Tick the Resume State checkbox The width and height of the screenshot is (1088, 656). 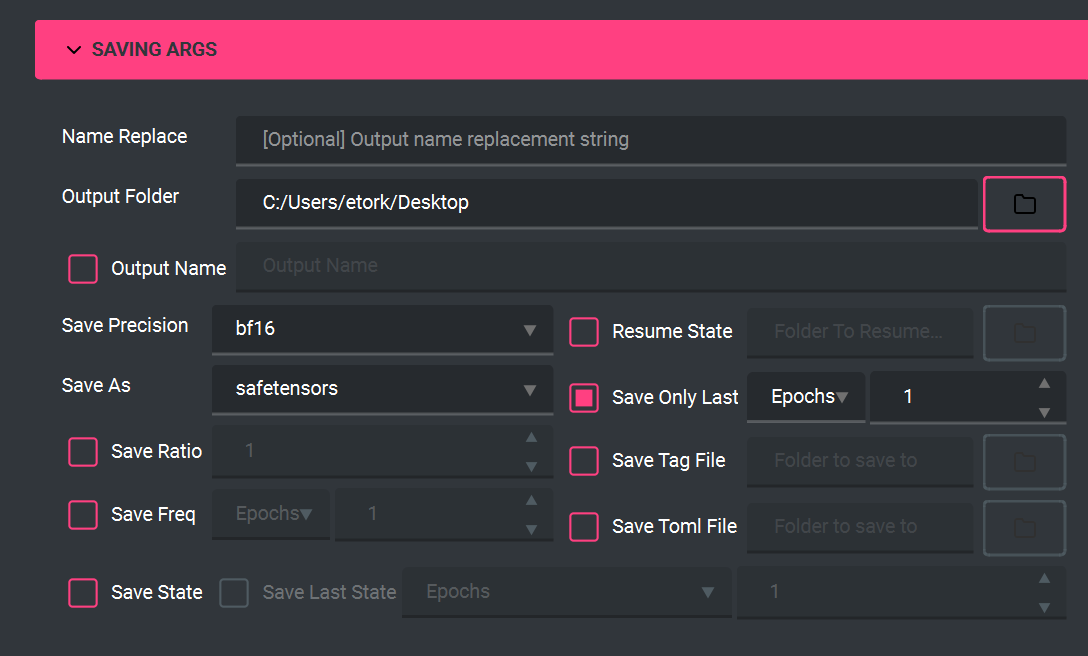tap(584, 332)
